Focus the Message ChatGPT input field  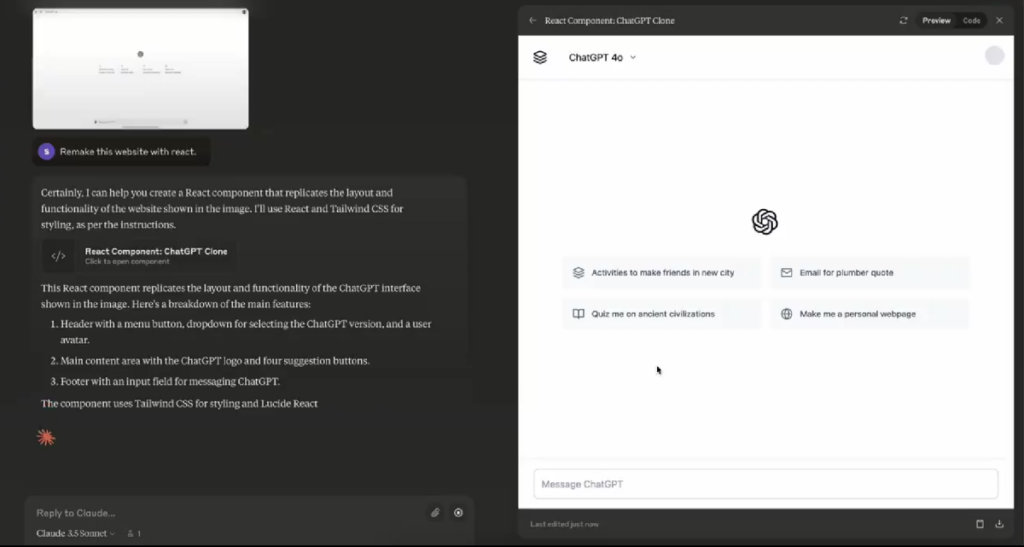pos(765,484)
